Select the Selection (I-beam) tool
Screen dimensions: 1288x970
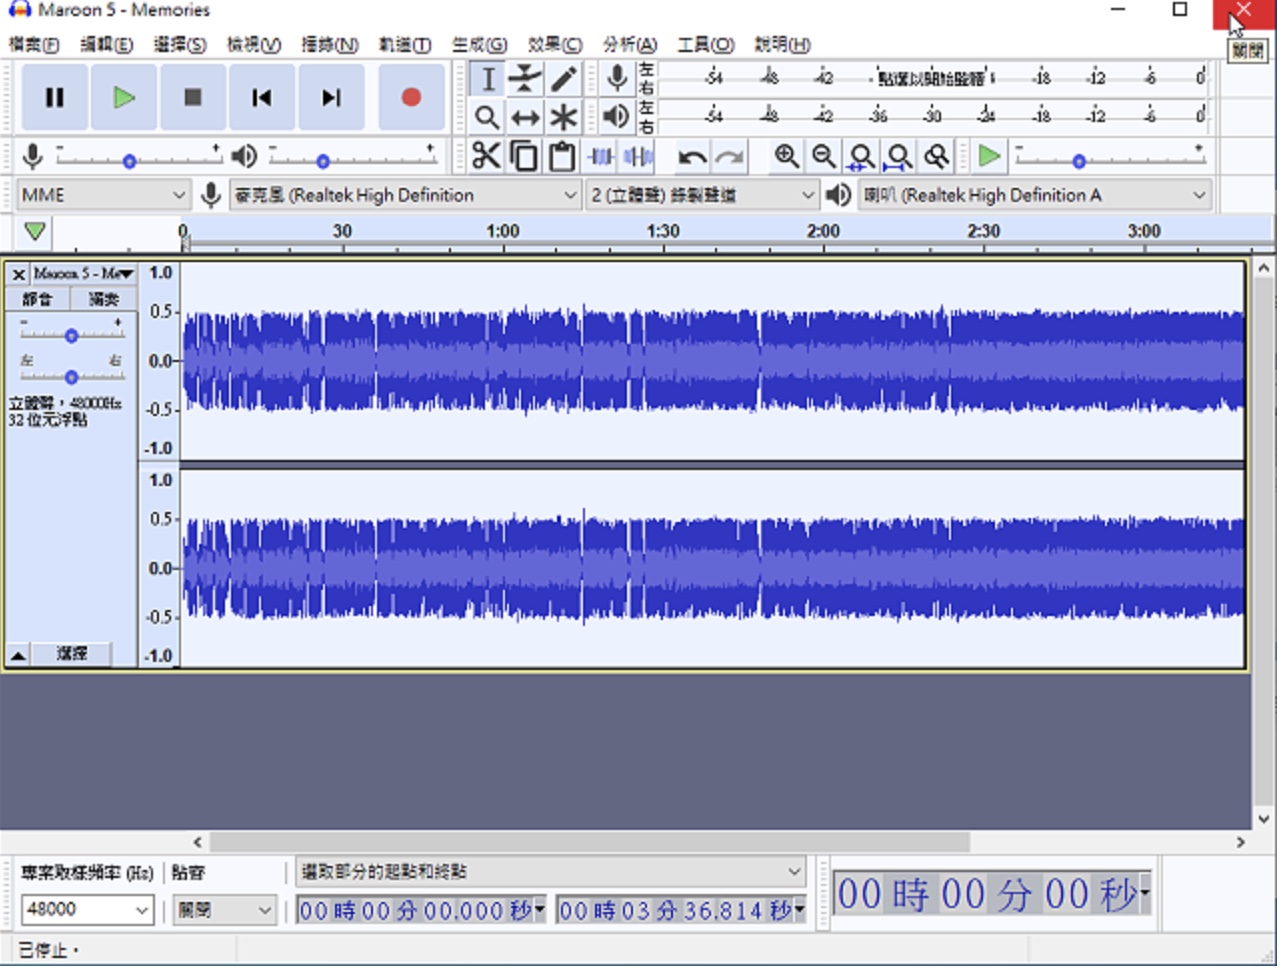coord(487,79)
